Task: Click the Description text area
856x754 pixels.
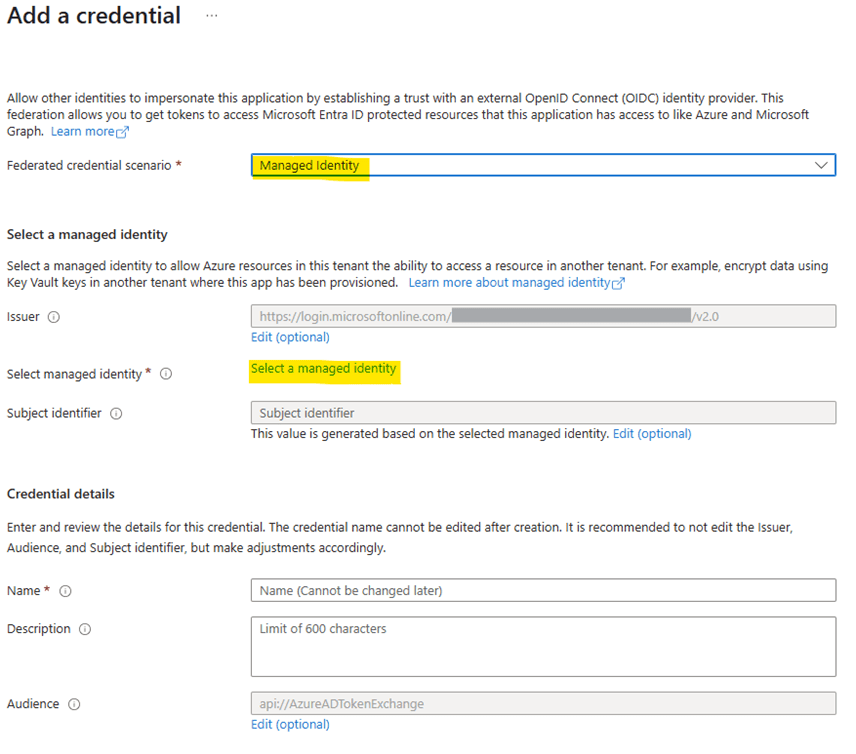Action: pyautogui.click(x=542, y=646)
